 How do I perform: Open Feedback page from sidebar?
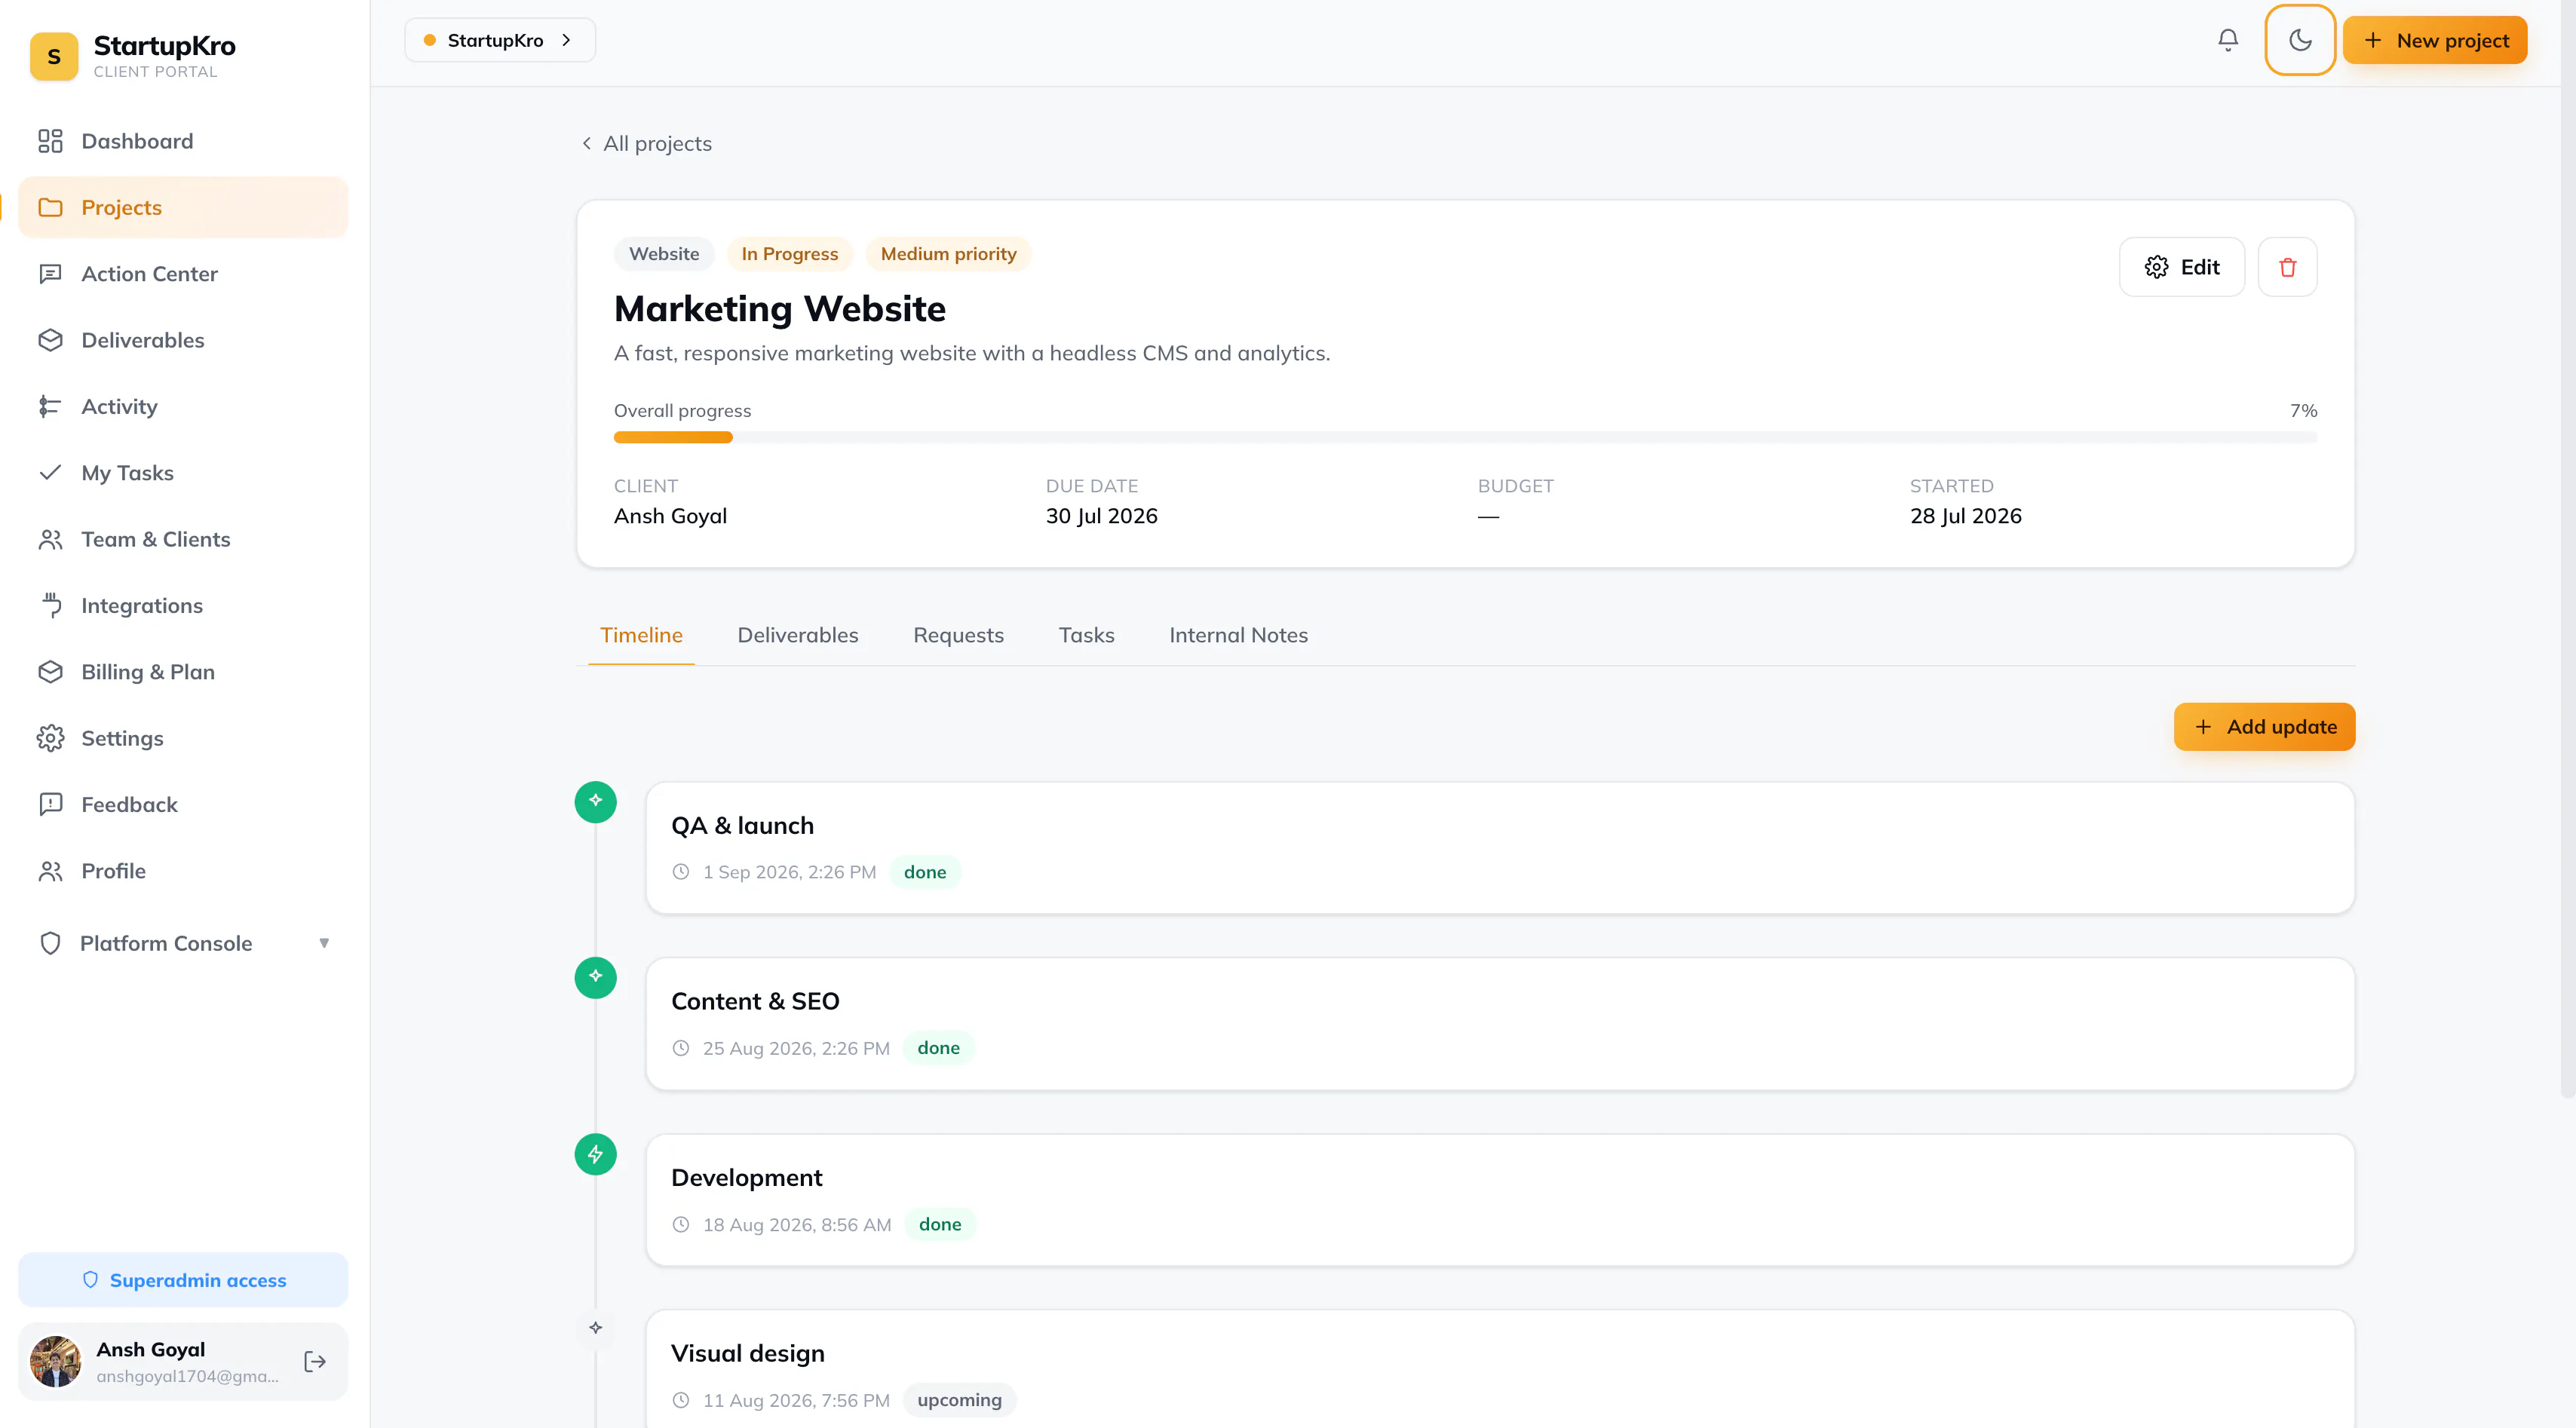[x=183, y=804]
